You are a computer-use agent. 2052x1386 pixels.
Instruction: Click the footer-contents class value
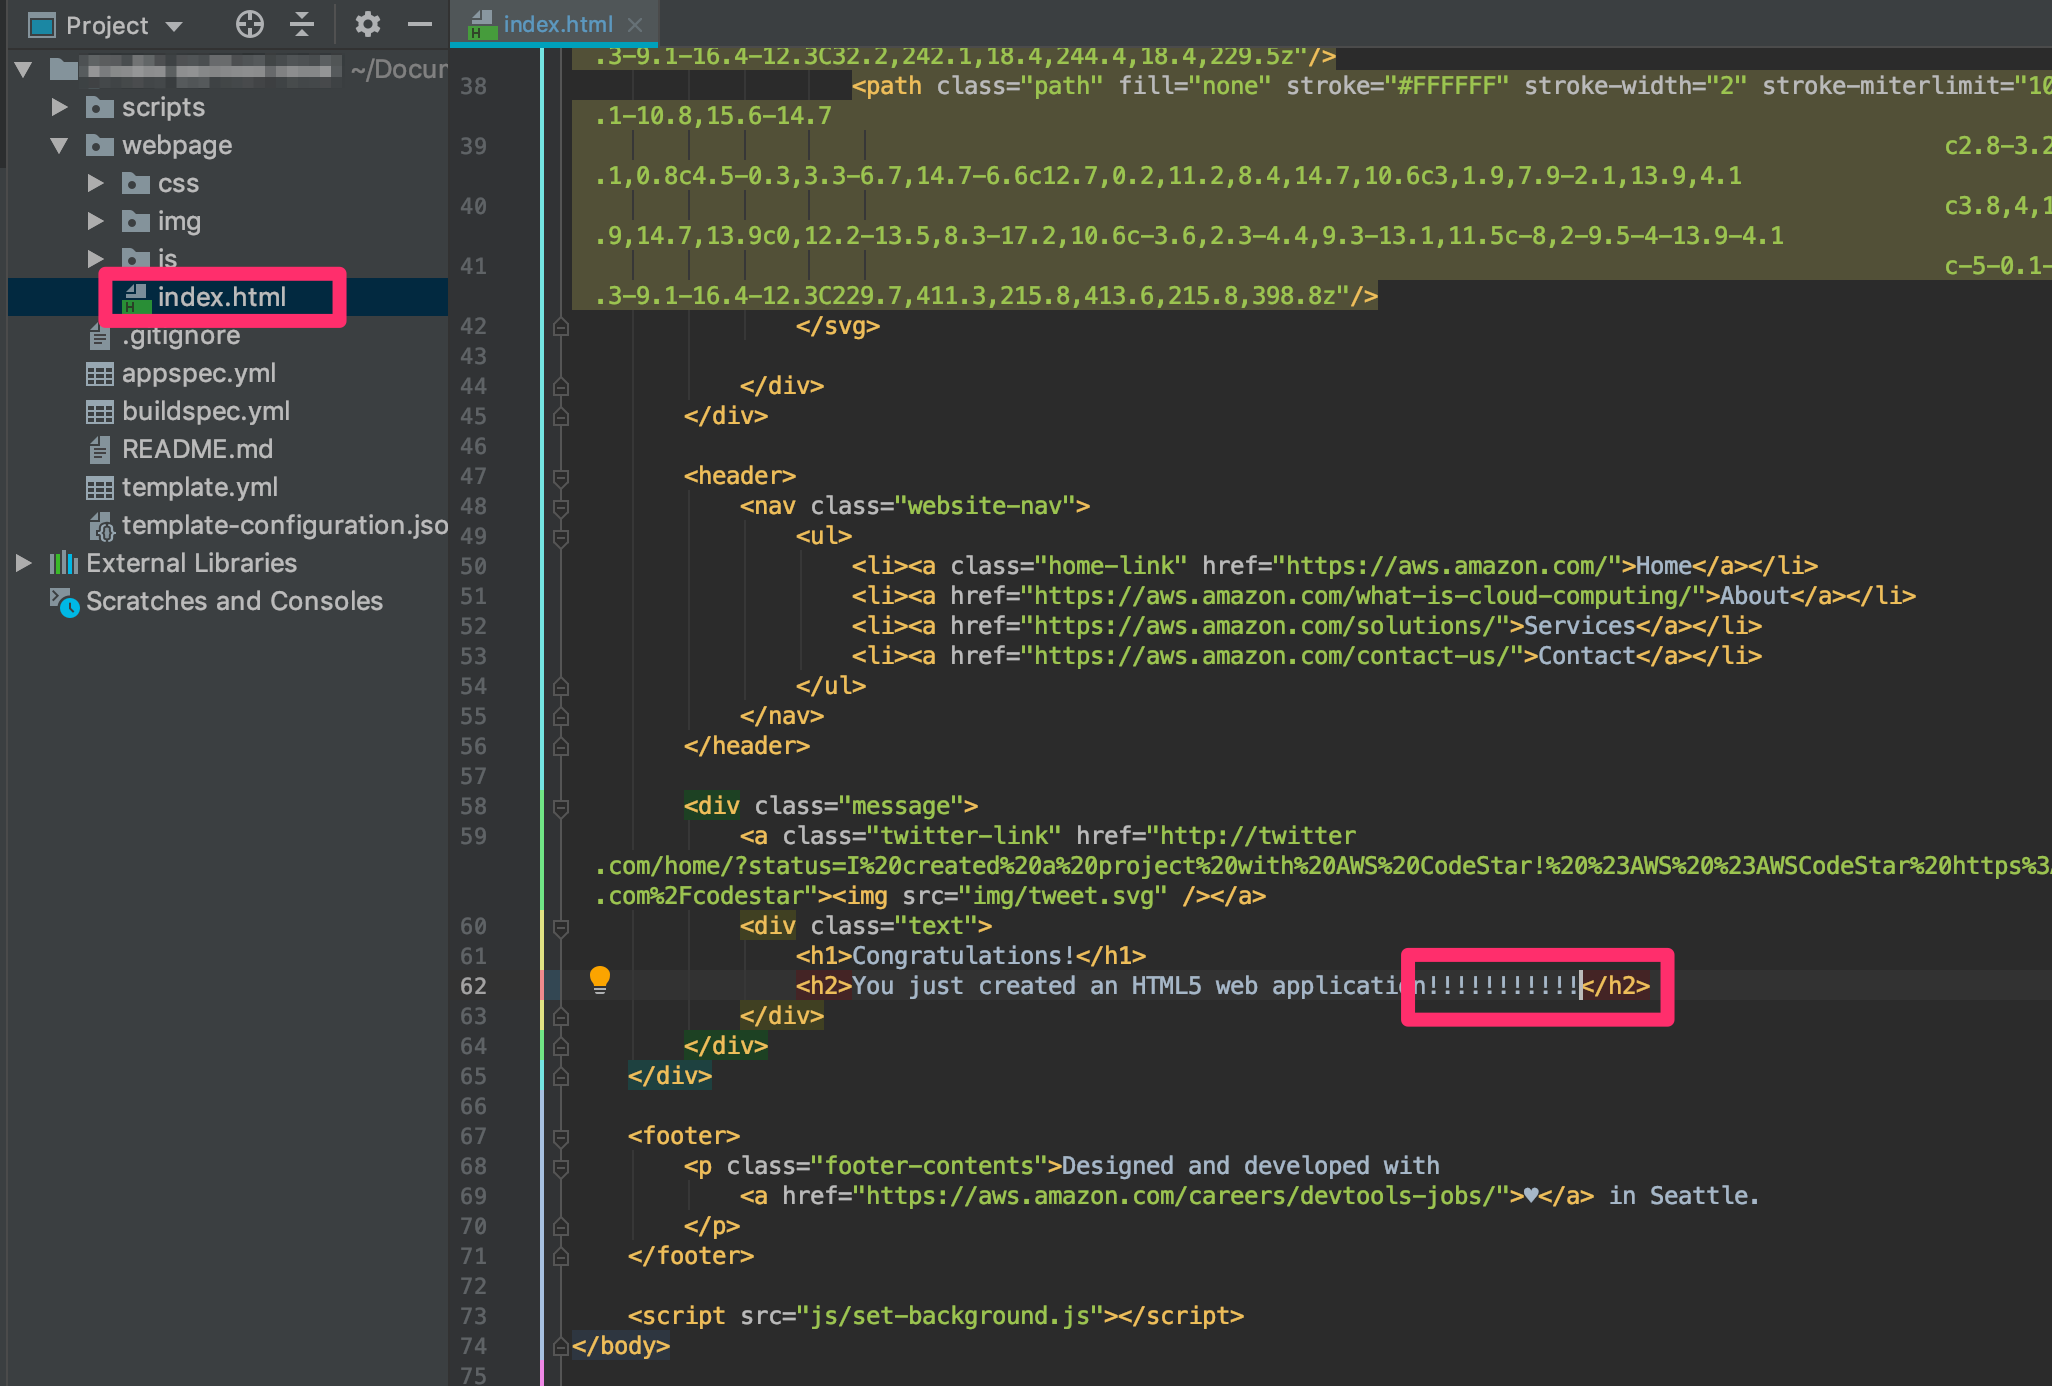point(928,1166)
